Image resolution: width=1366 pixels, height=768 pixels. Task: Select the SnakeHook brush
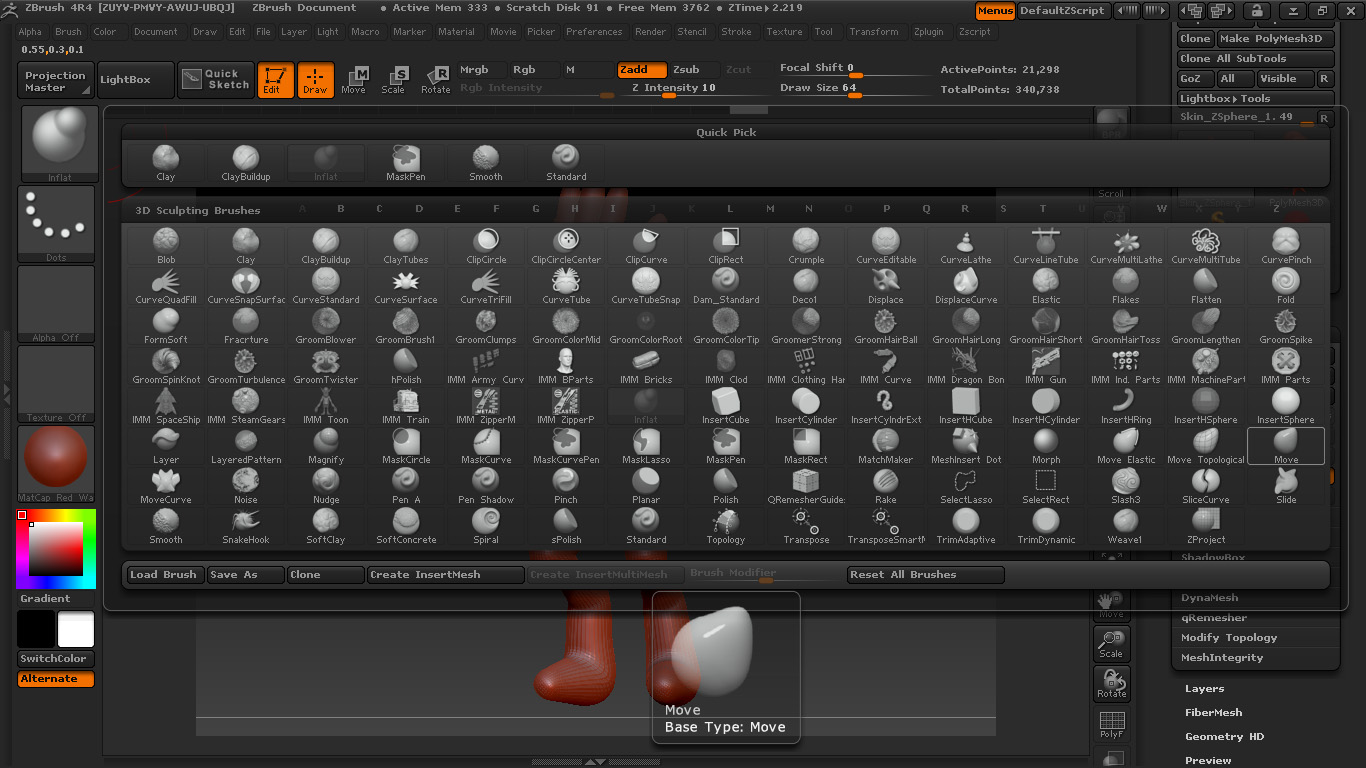[x=246, y=526]
